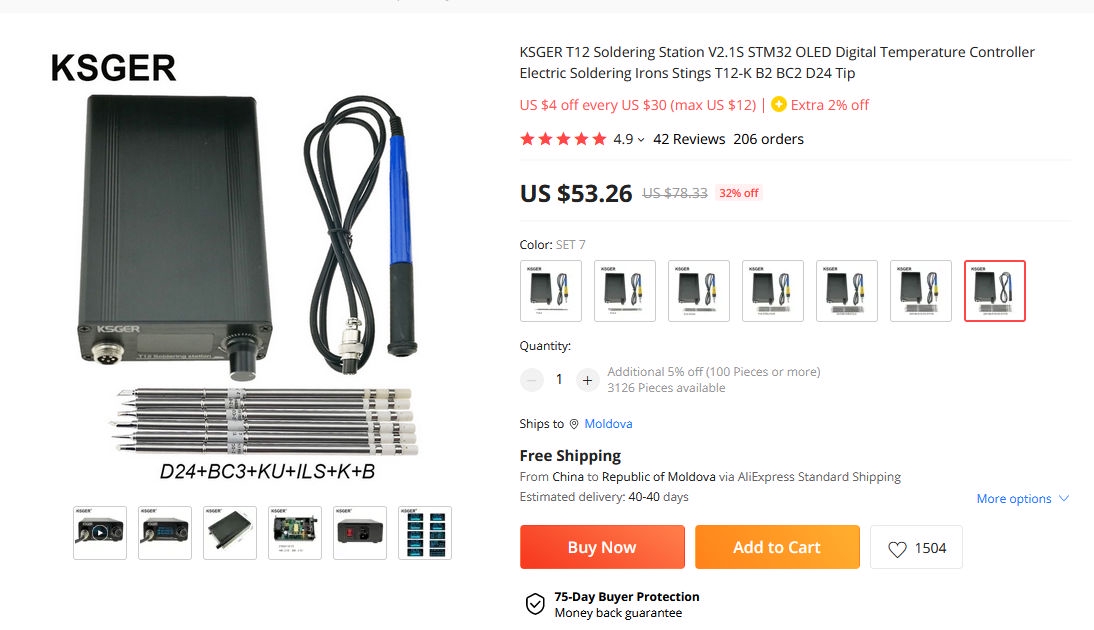
Task: Select the fourth color set swatch
Action: 773,291
